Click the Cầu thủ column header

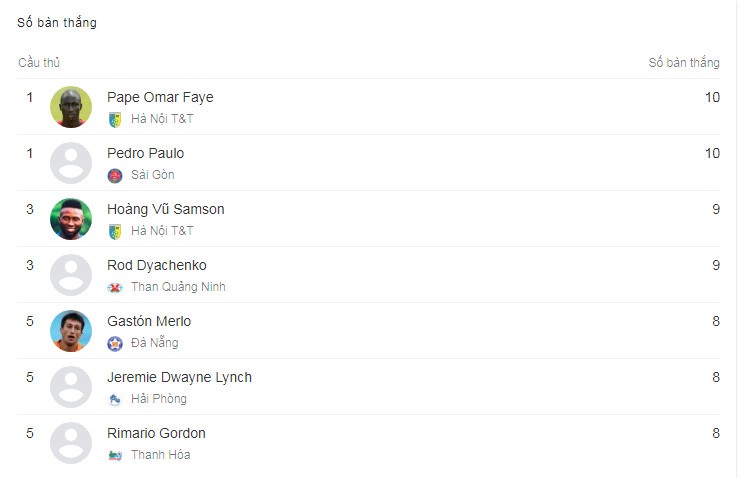click(39, 63)
